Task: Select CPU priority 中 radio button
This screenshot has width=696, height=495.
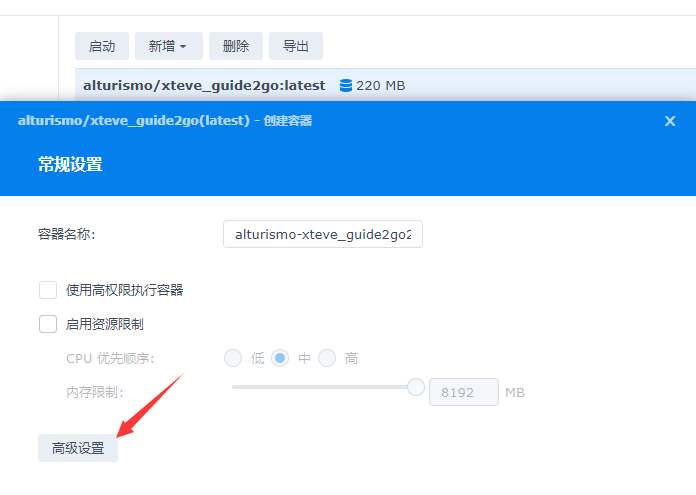Action: coord(280,358)
